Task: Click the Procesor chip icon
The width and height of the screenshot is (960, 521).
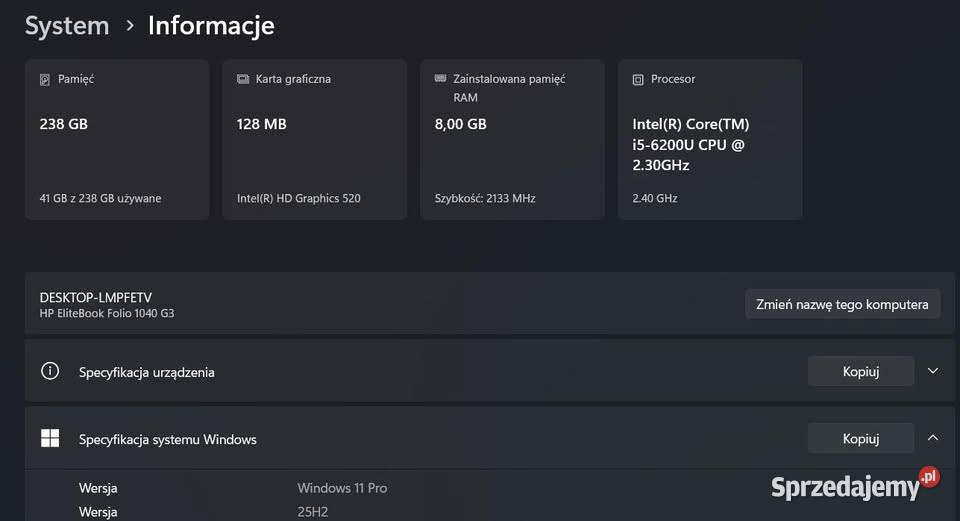Action: coord(638,80)
